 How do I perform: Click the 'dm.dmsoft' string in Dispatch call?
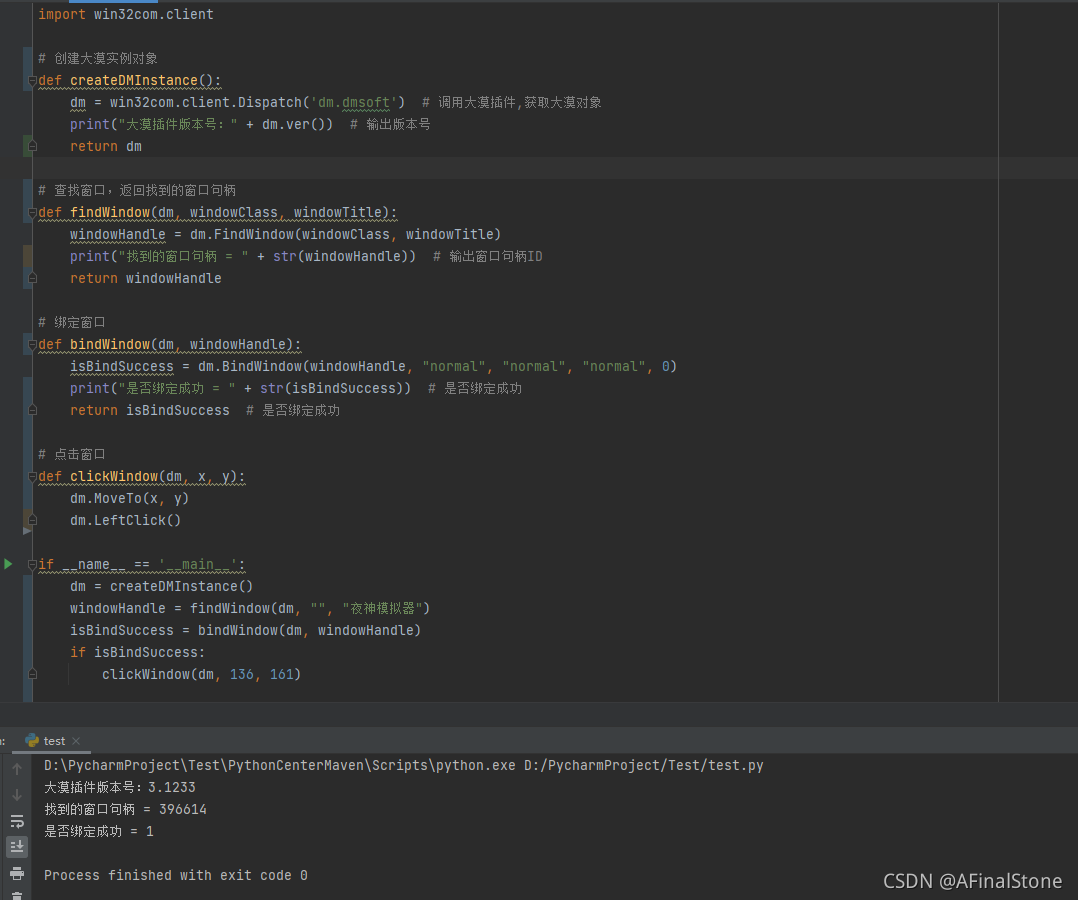pyautogui.click(x=358, y=102)
